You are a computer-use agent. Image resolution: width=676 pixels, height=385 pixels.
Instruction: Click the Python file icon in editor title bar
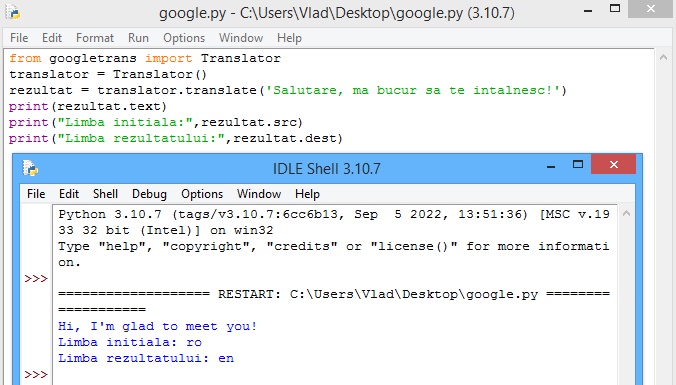(x=13, y=12)
